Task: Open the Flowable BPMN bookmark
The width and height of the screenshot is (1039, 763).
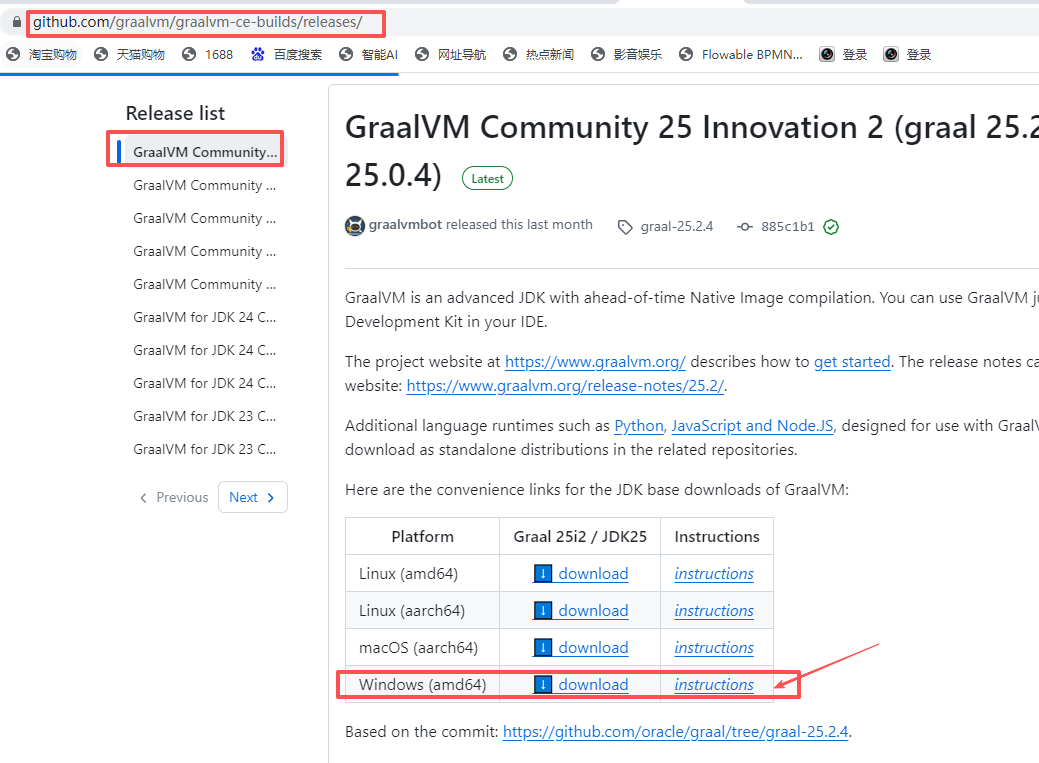Action: point(741,54)
